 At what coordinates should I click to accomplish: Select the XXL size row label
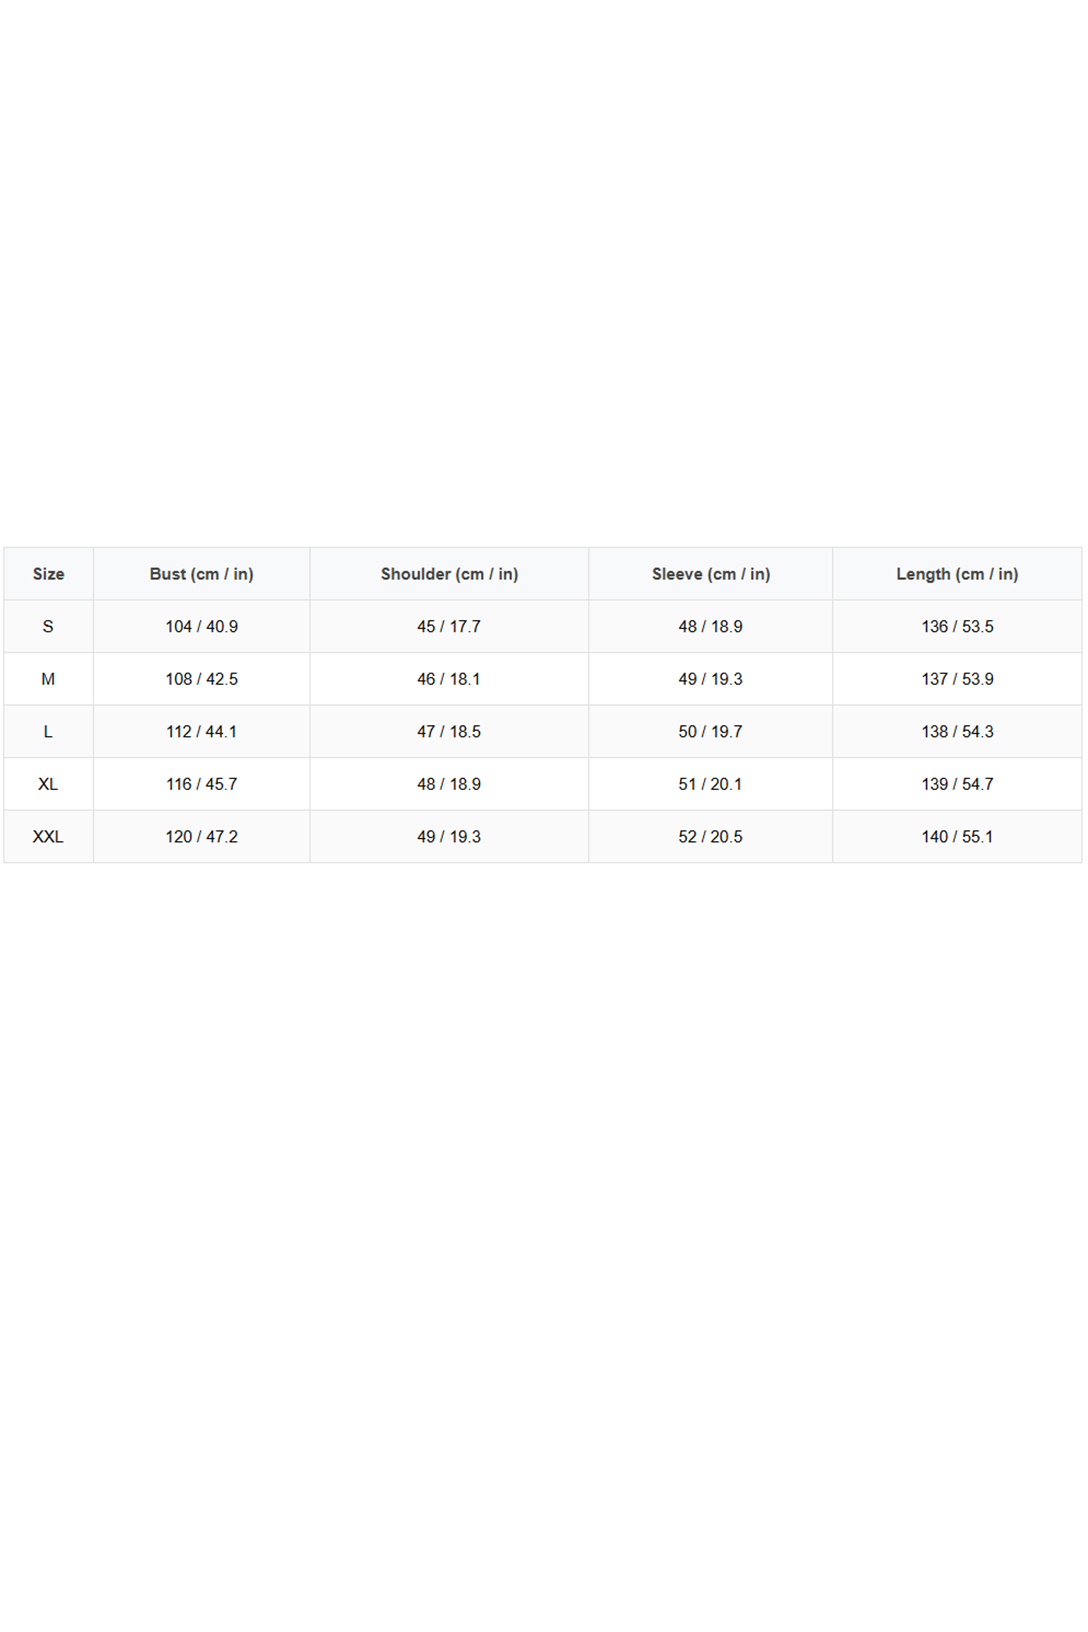pyautogui.click(x=48, y=837)
